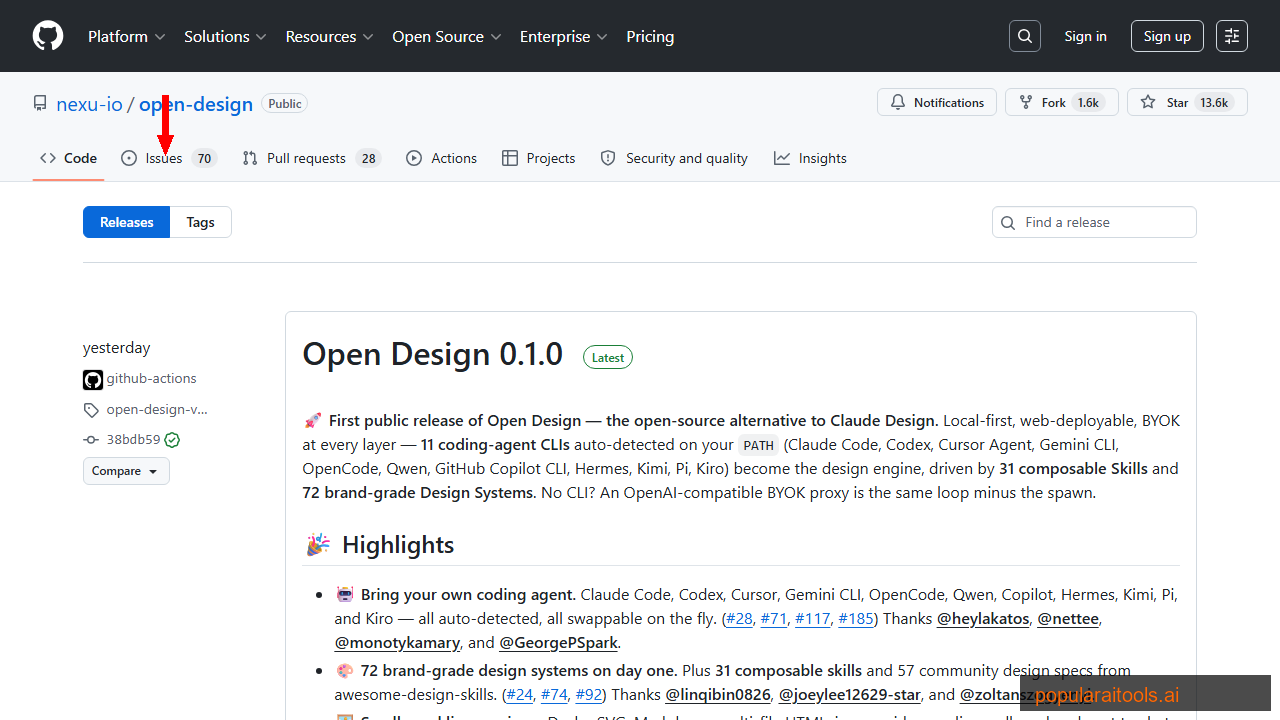The height and width of the screenshot is (720, 1280).
Task: Star the repository with Star button
Action: 1187,102
